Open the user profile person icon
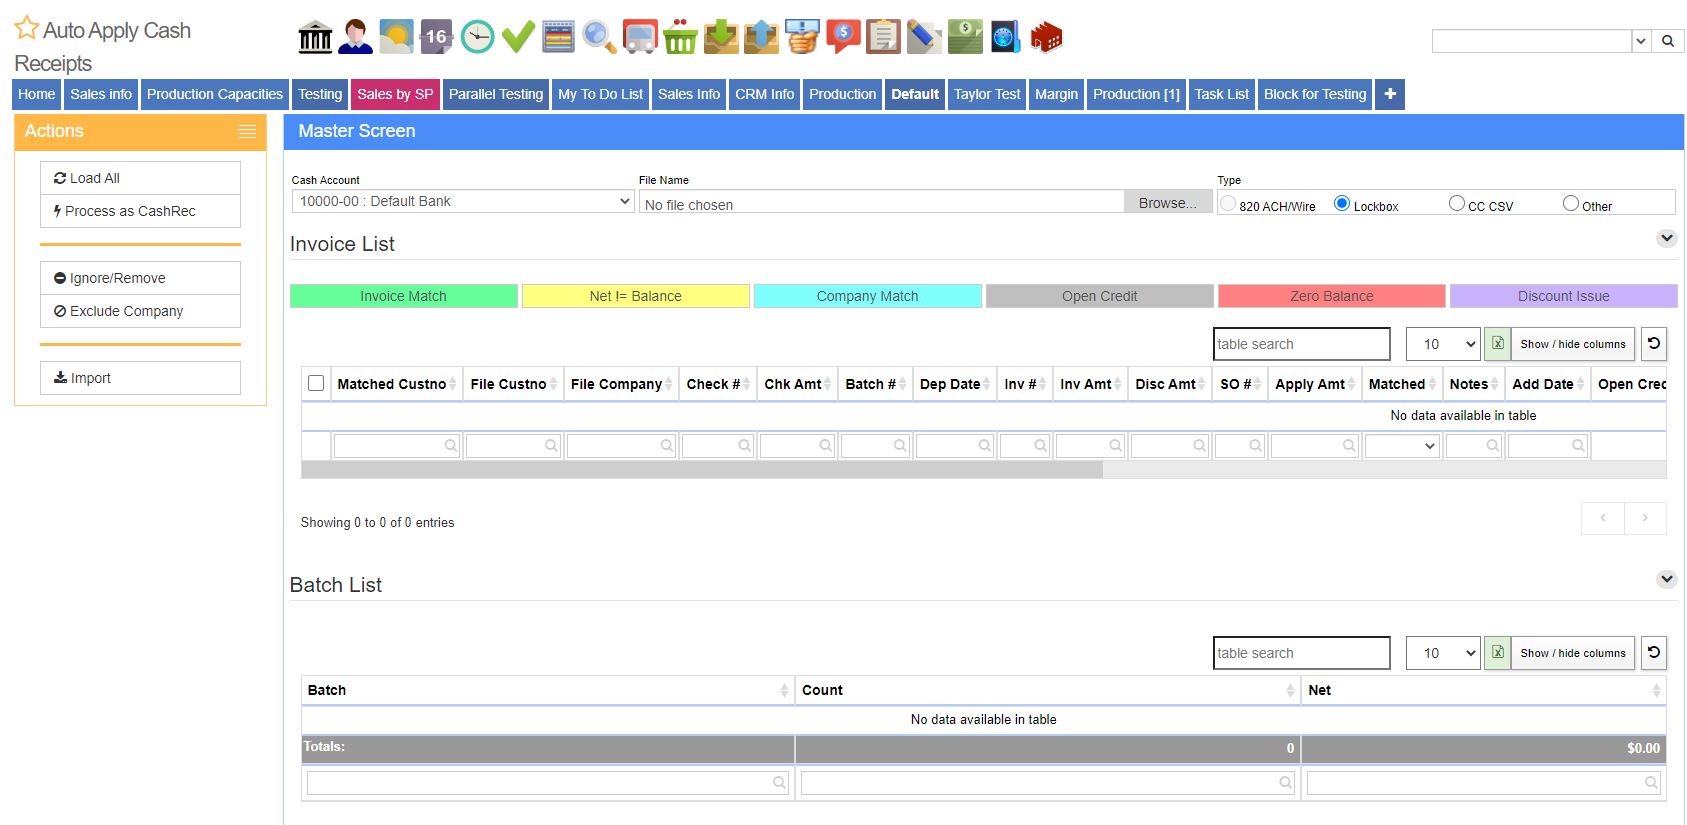This screenshot has height=825, width=1687. [355, 38]
